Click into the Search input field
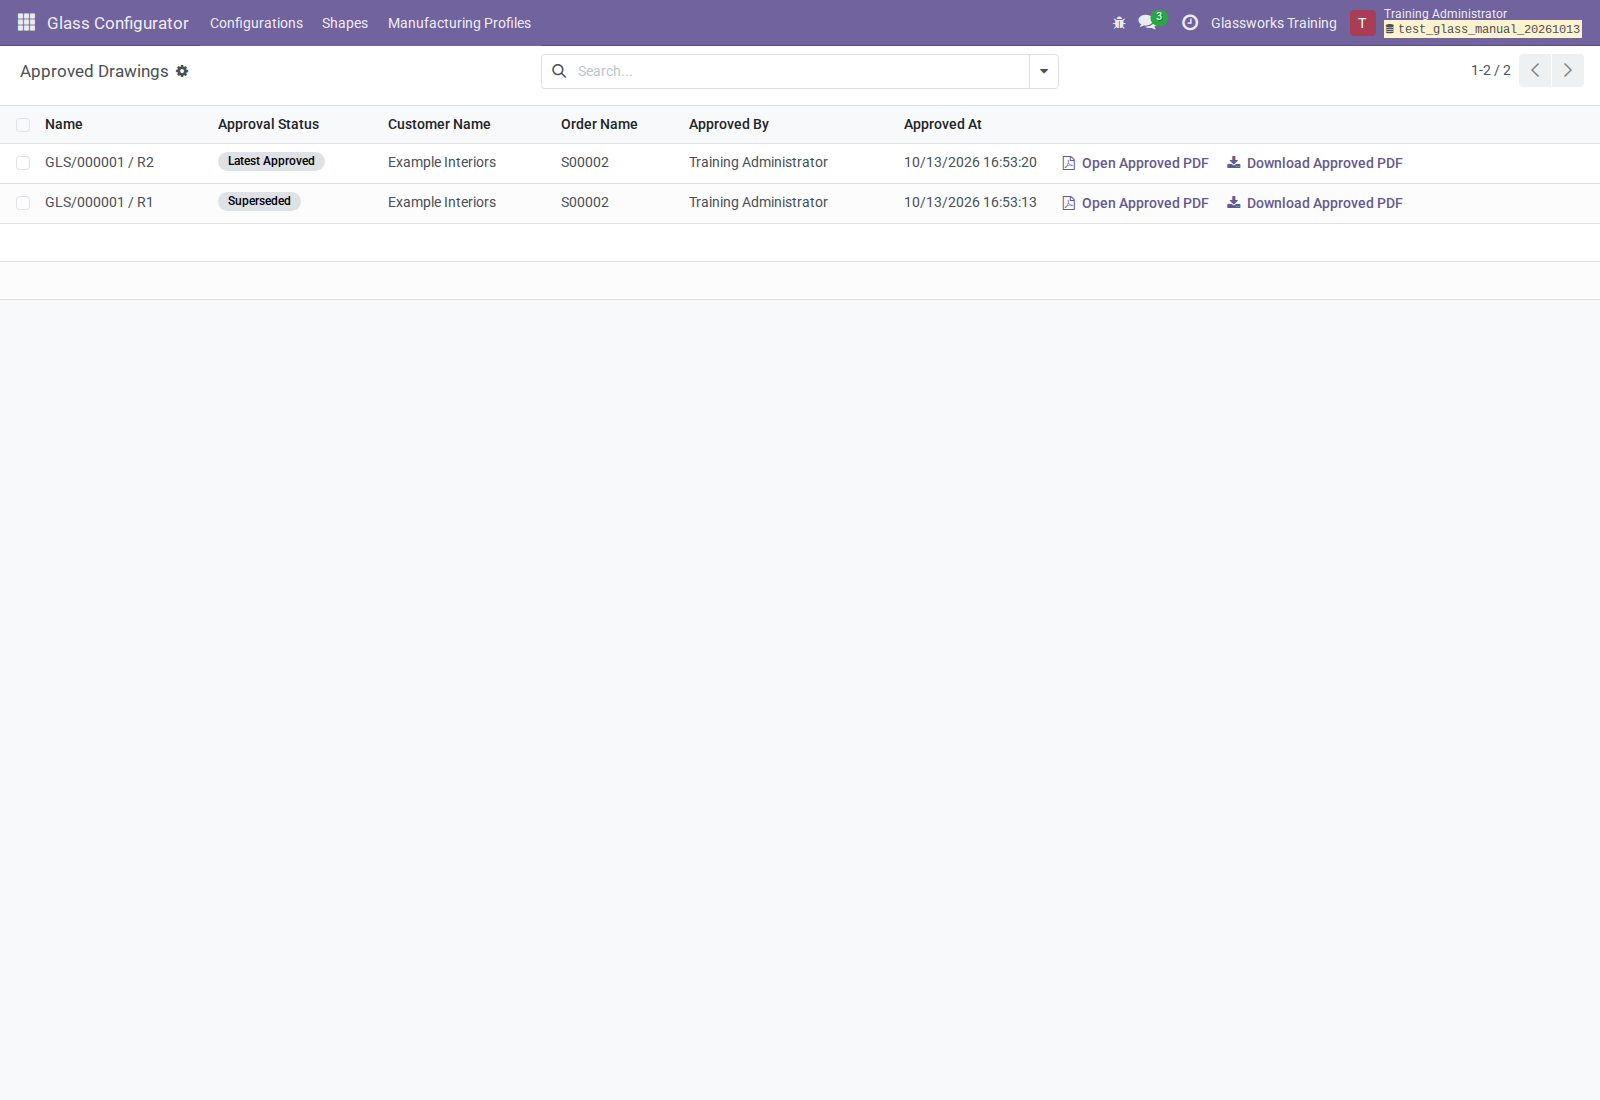The image size is (1600, 1100). pos(800,71)
